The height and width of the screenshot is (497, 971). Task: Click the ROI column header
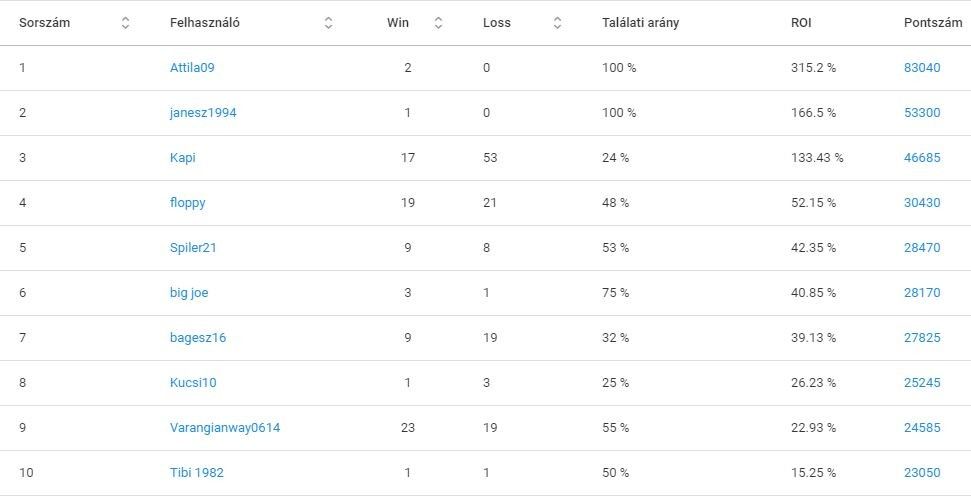pos(801,23)
